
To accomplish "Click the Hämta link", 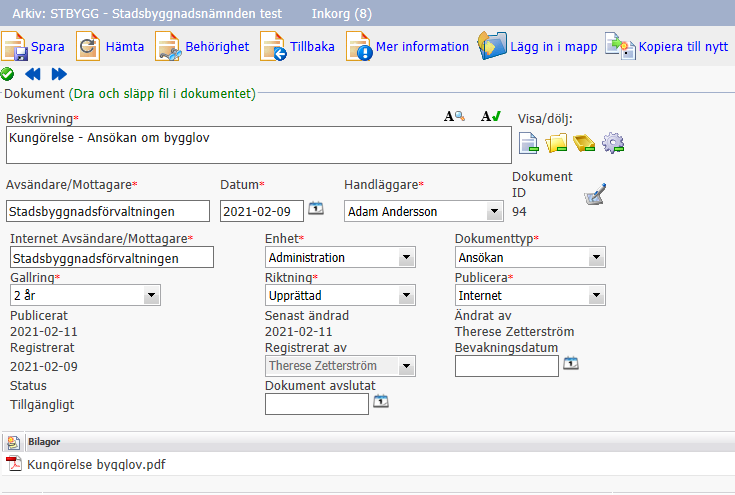I will coord(125,47).
